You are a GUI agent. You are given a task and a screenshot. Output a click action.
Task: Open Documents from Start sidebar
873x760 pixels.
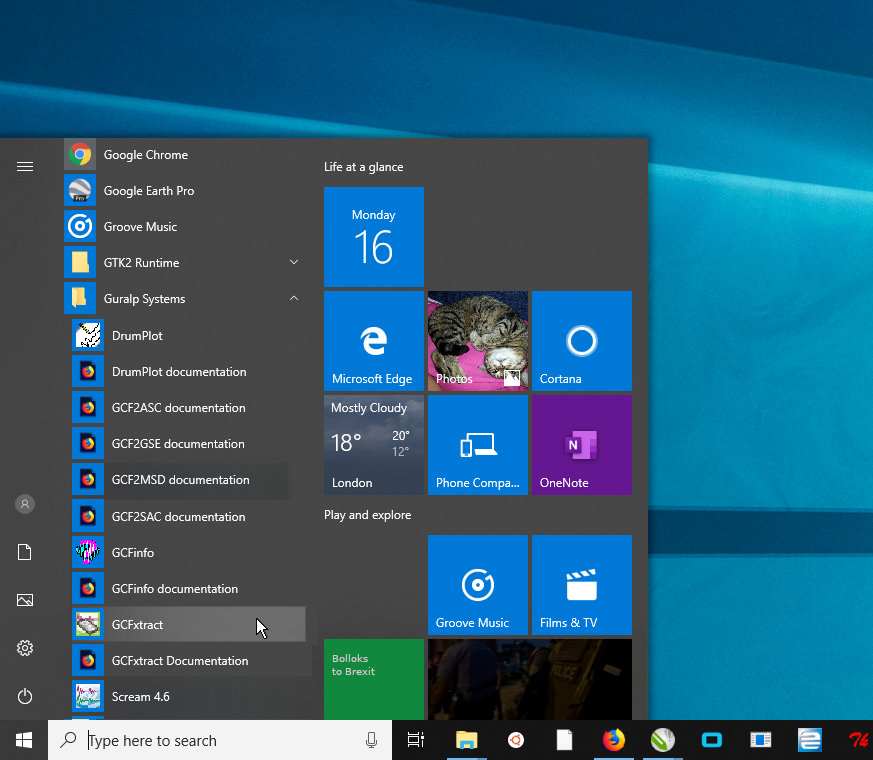click(x=24, y=552)
